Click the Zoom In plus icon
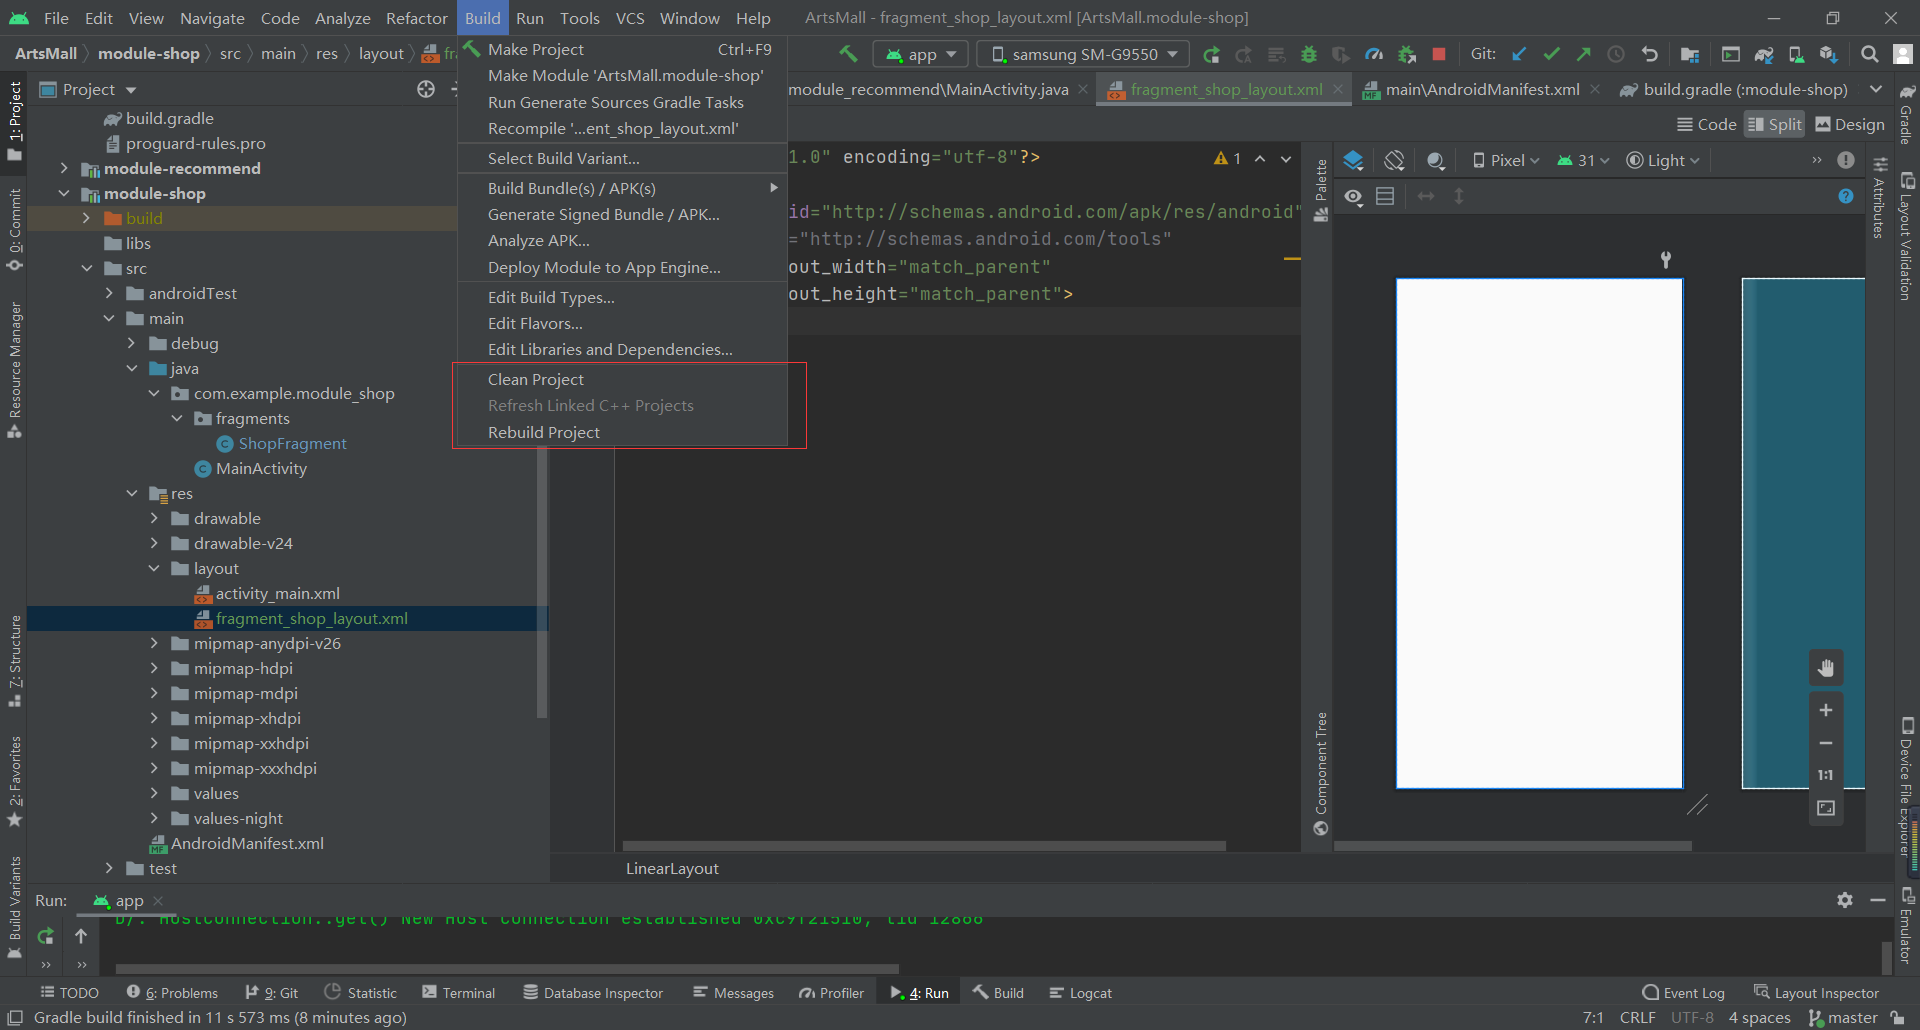The image size is (1920, 1030). point(1825,710)
